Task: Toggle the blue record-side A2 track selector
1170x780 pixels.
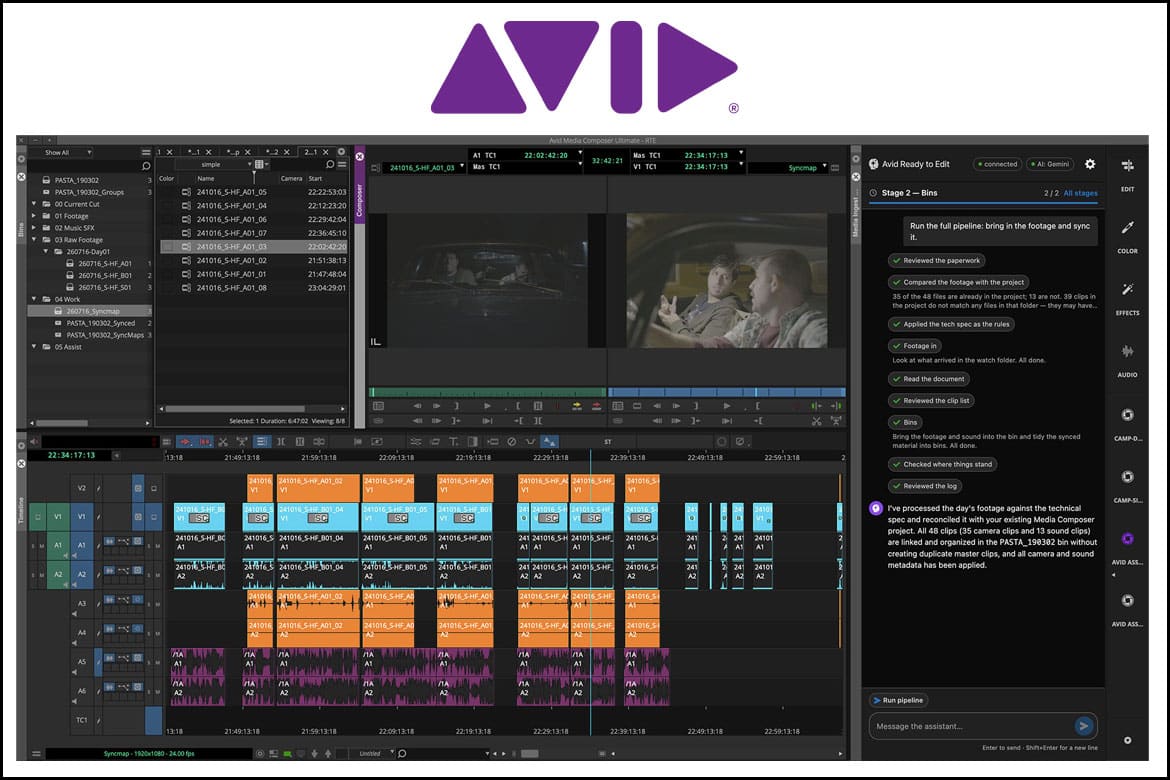Action: point(81,575)
